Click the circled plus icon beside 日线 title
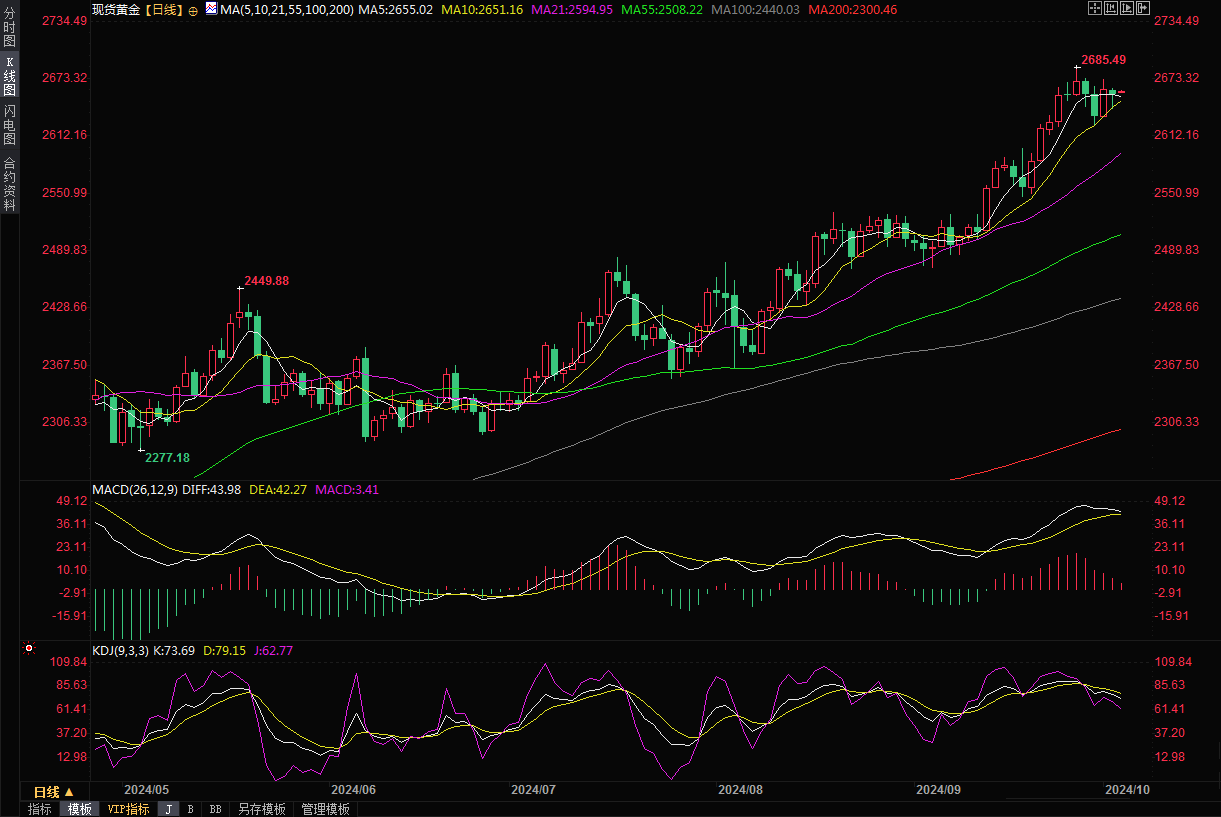The image size is (1221, 817). (193, 9)
